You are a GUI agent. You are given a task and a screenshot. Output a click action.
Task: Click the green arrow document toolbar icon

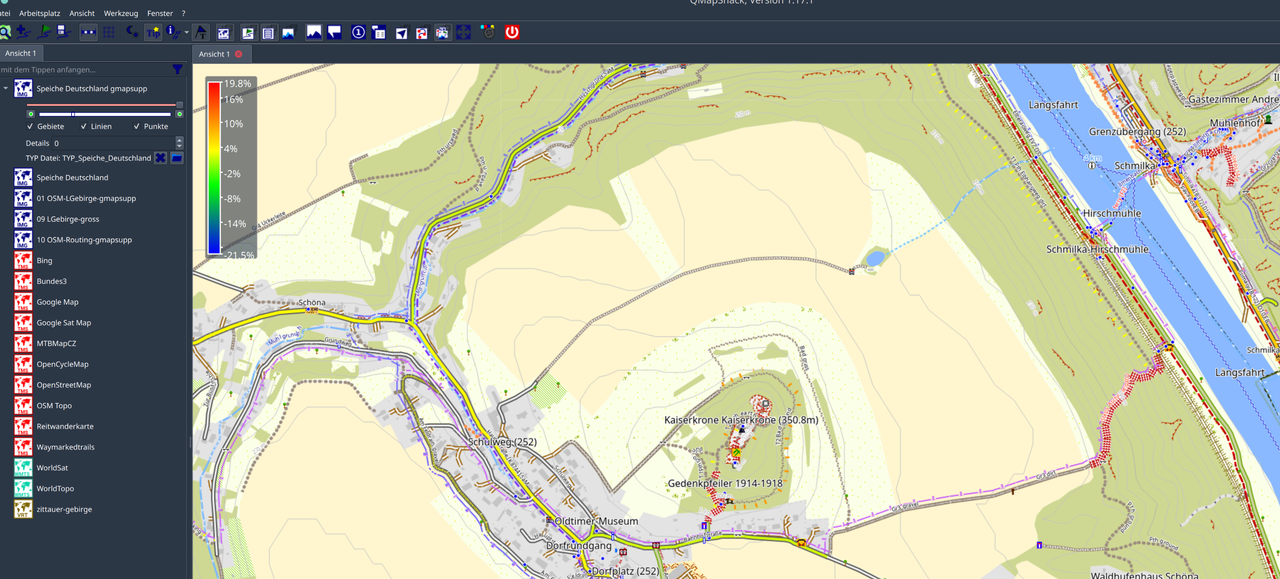248,32
